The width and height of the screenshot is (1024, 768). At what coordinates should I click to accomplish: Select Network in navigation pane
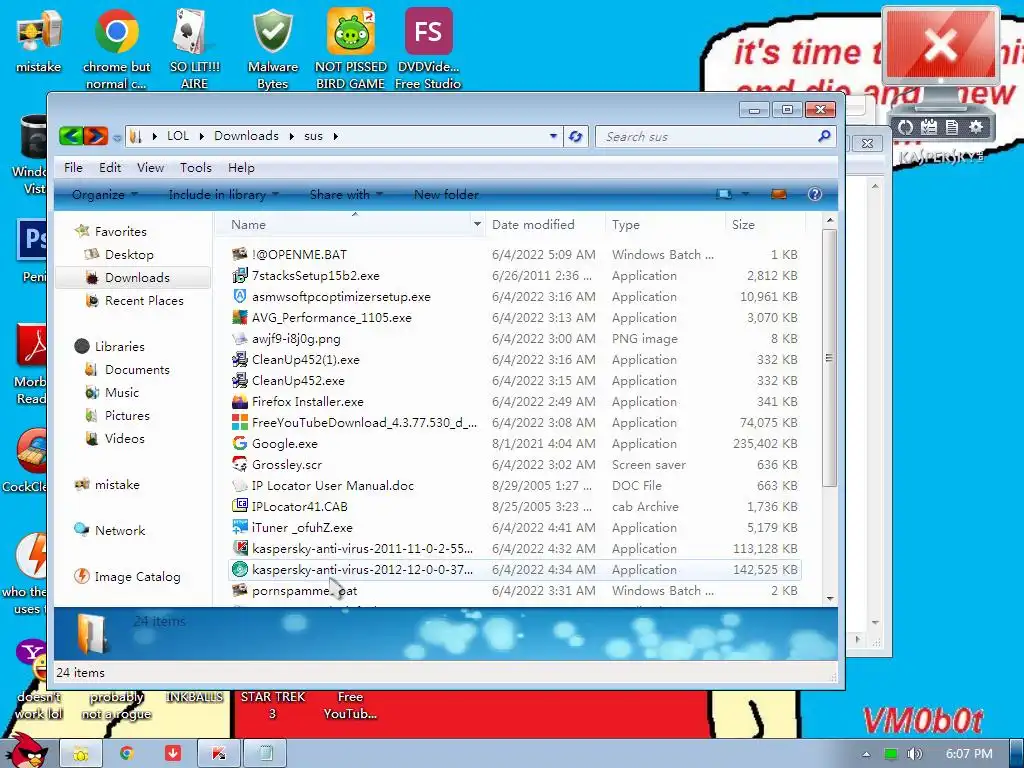tap(120, 530)
